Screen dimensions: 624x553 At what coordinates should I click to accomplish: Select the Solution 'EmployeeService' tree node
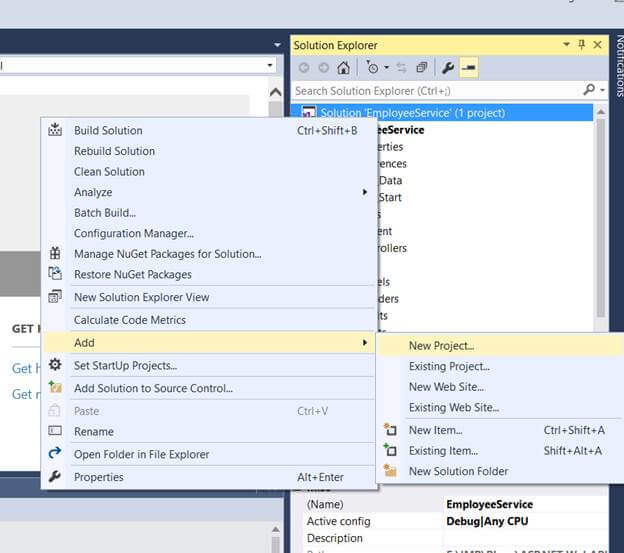pyautogui.click(x=442, y=113)
